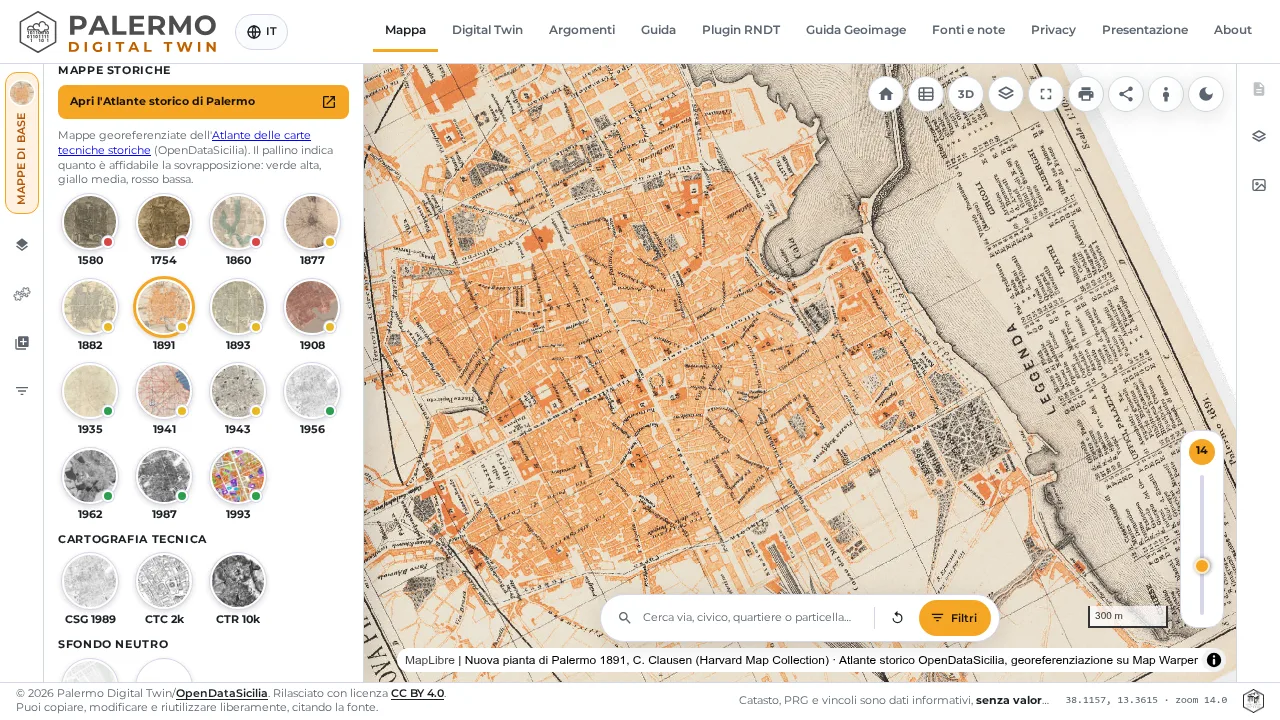The height and width of the screenshot is (720, 1280).
Task: Follow the Atlante delle carte tecniche storiche link
Action: [x=184, y=142]
